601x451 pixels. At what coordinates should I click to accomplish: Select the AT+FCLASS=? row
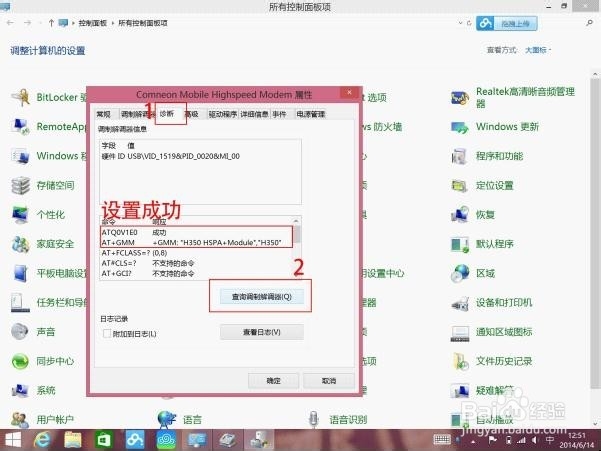[196, 253]
